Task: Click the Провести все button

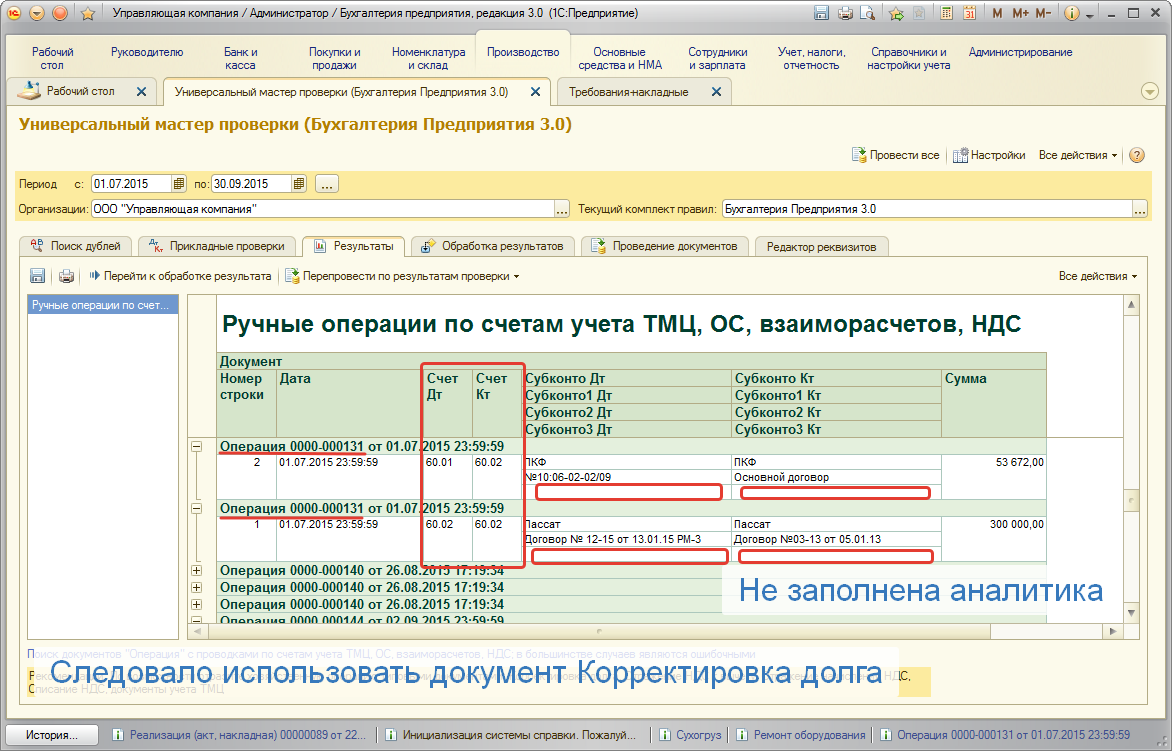Action: click(895, 155)
